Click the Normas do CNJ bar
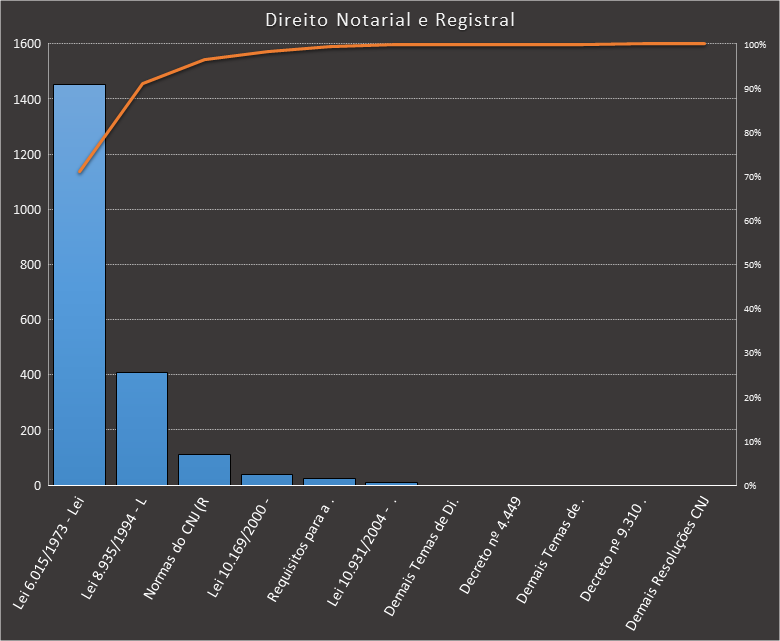Image resolution: width=780 pixels, height=641 pixels. click(204, 469)
